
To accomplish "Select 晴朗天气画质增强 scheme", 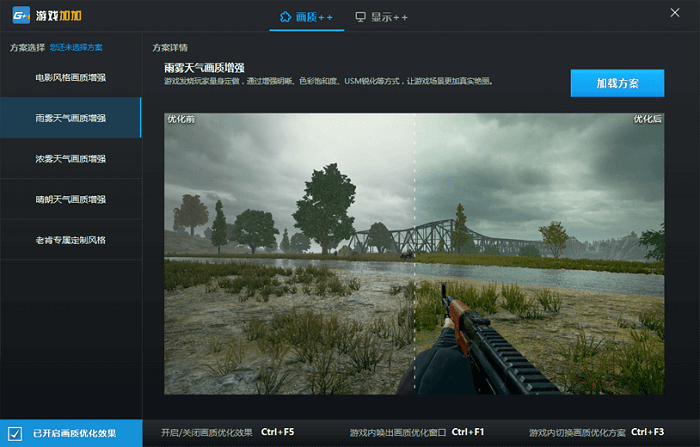I will (x=71, y=199).
